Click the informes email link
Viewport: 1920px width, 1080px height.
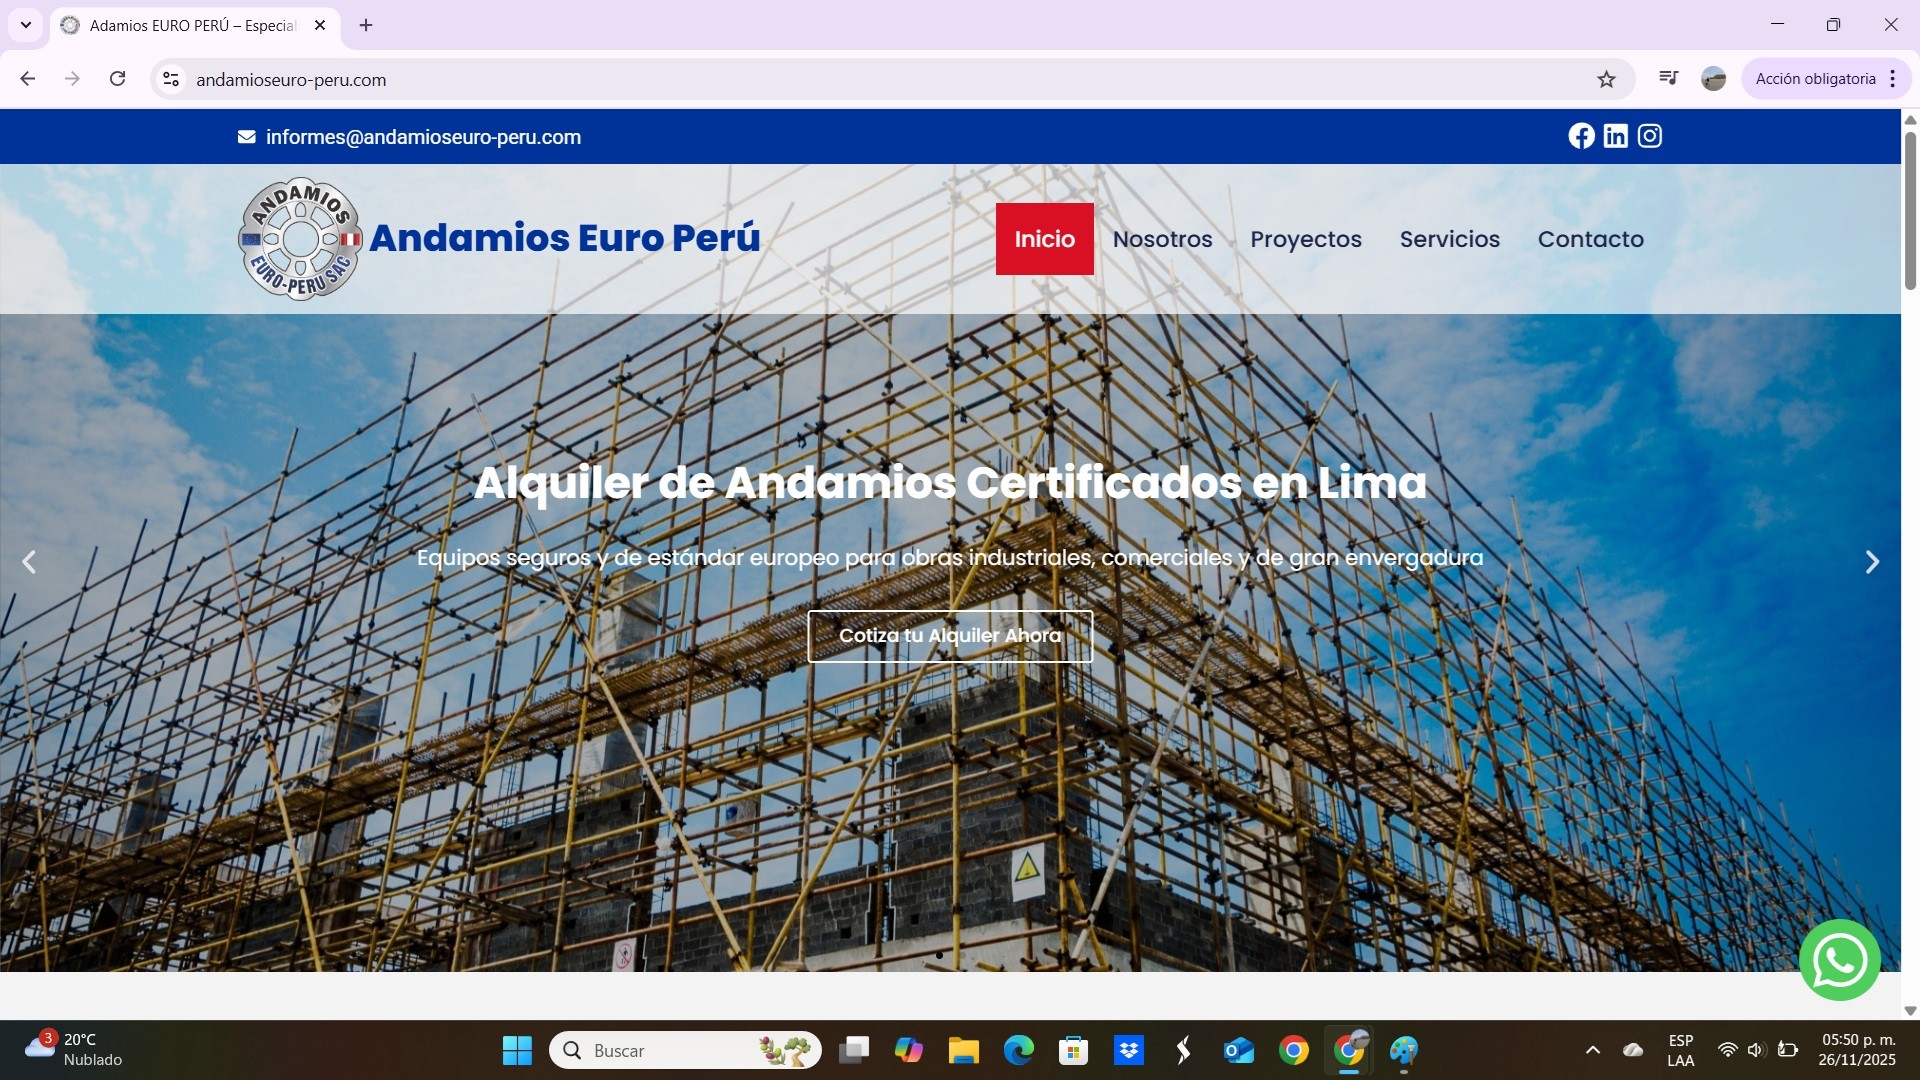422,137
